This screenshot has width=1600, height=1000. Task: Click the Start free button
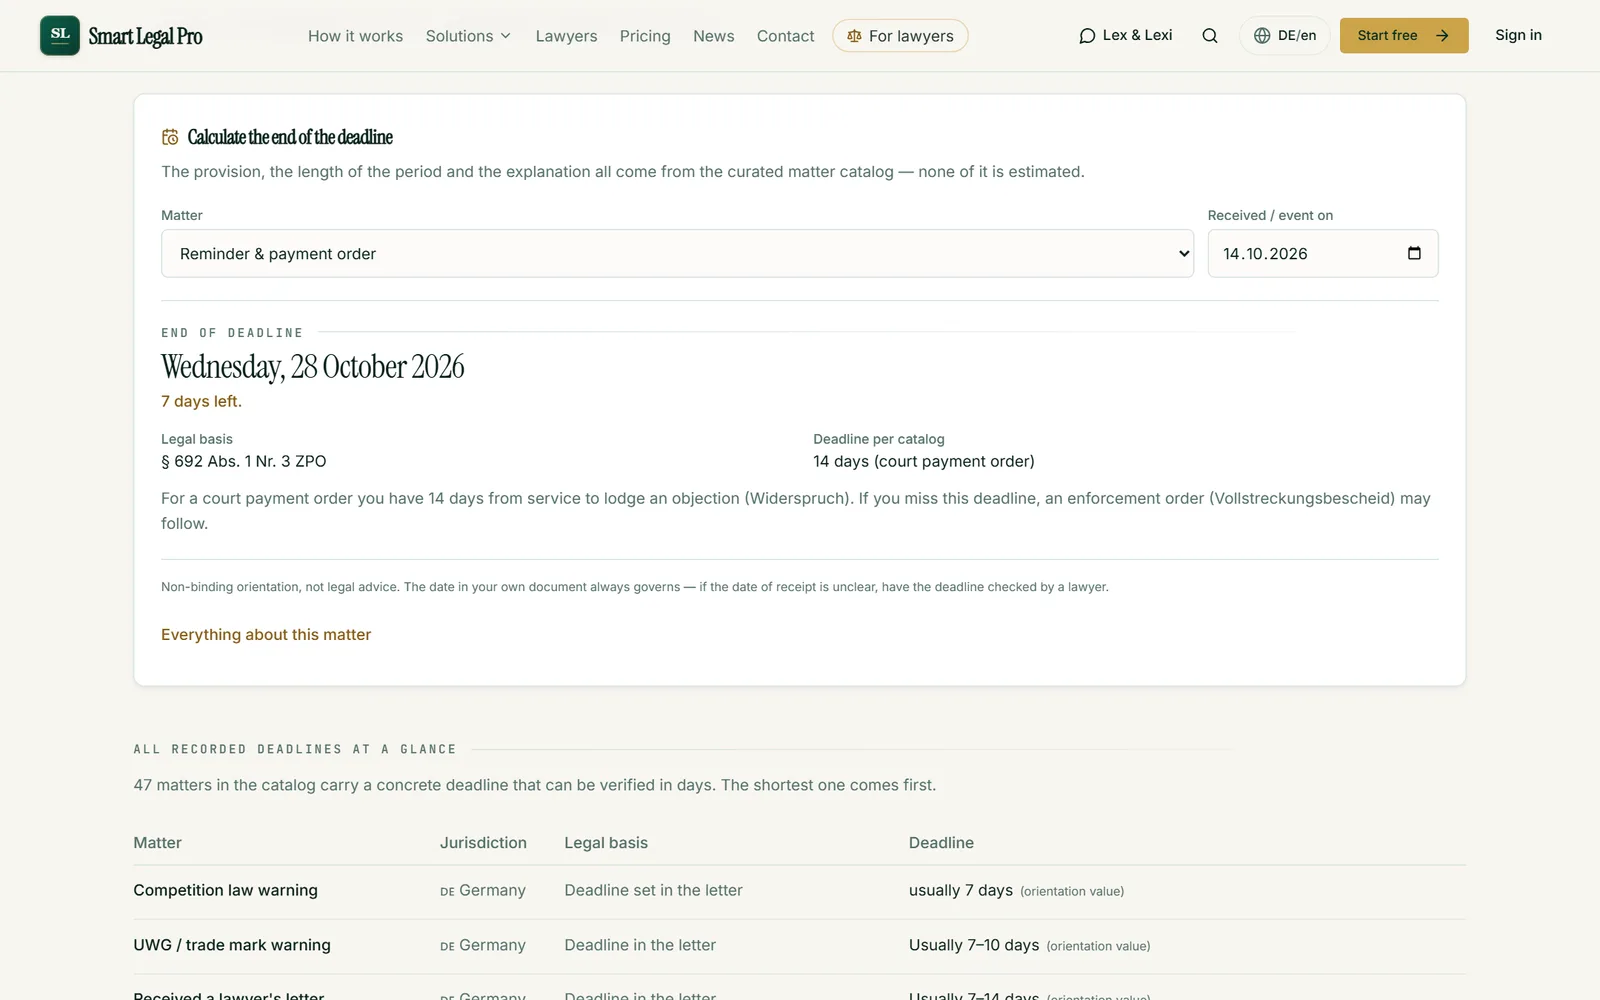(x=1404, y=36)
